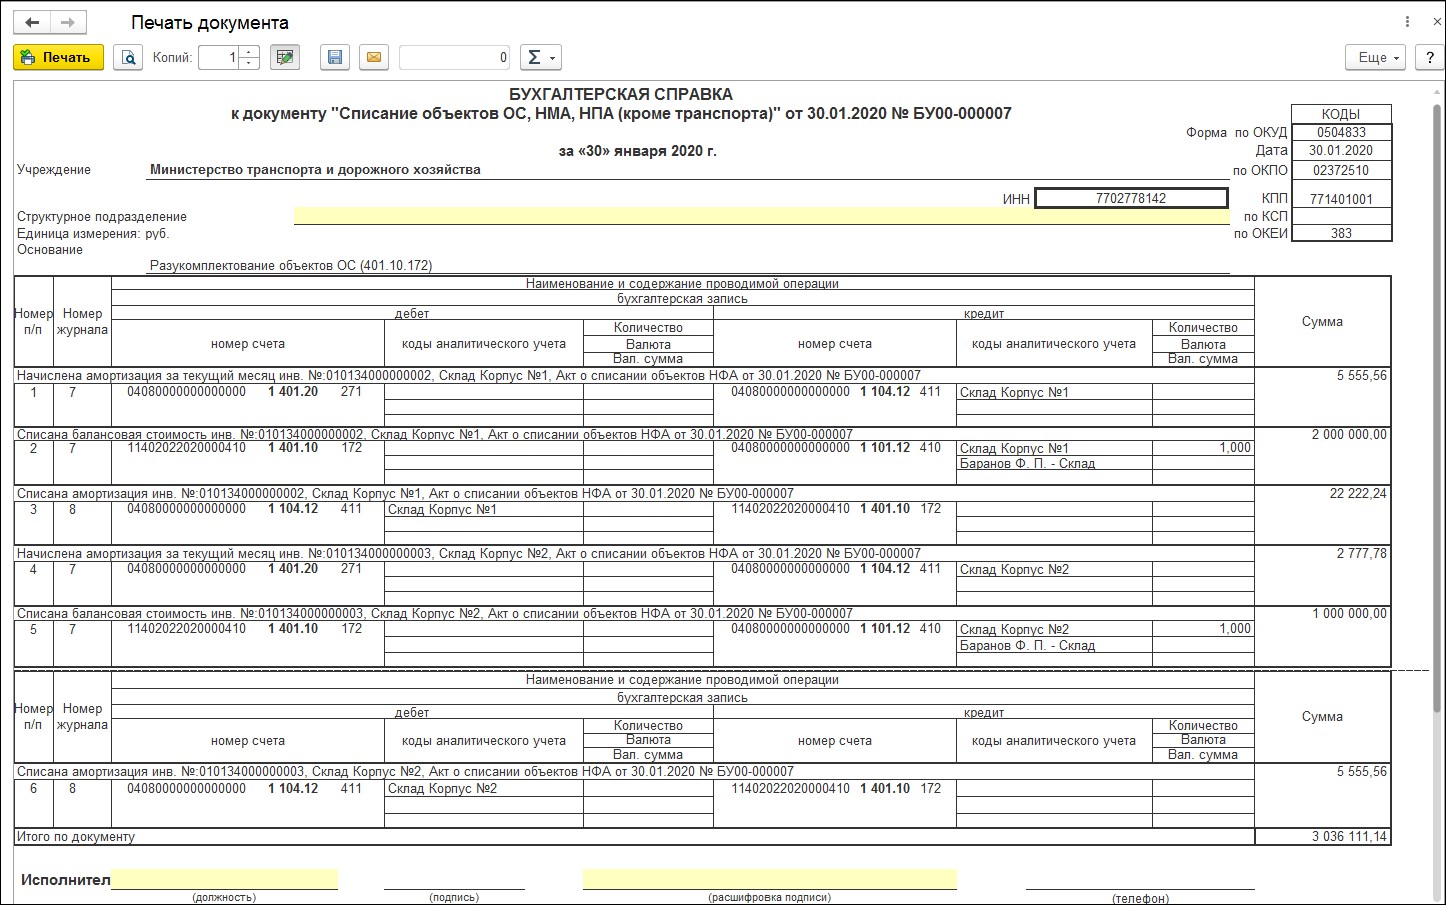Decrease the number of copies with down arrow
This screenshot has height=905, width=1446.
[x=250, y=64]
